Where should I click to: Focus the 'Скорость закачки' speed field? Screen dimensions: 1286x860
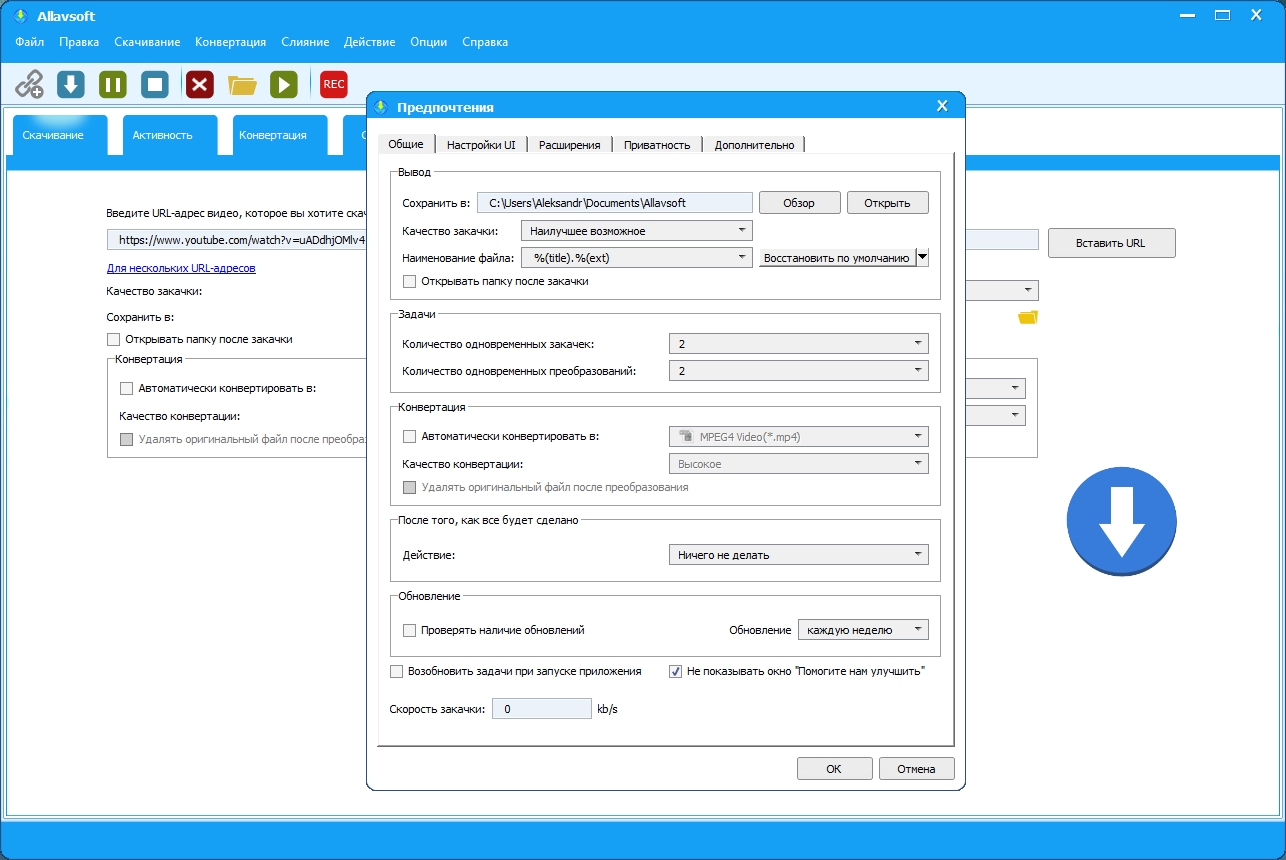(542, 709)
